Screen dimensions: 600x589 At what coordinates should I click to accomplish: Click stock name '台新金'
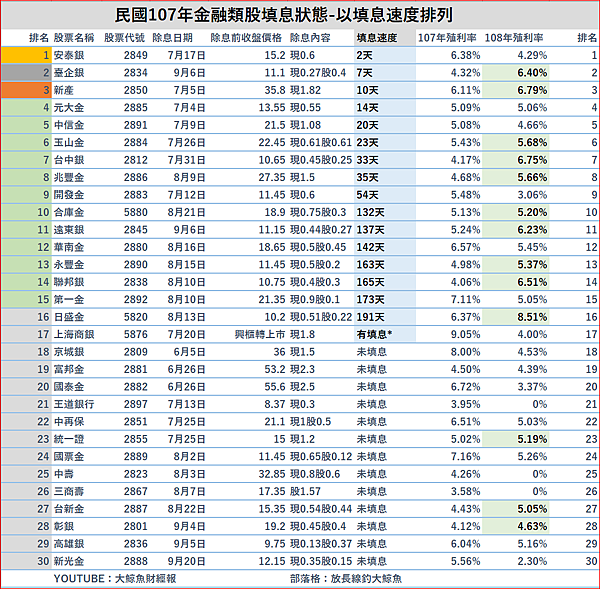coord(69,509)
